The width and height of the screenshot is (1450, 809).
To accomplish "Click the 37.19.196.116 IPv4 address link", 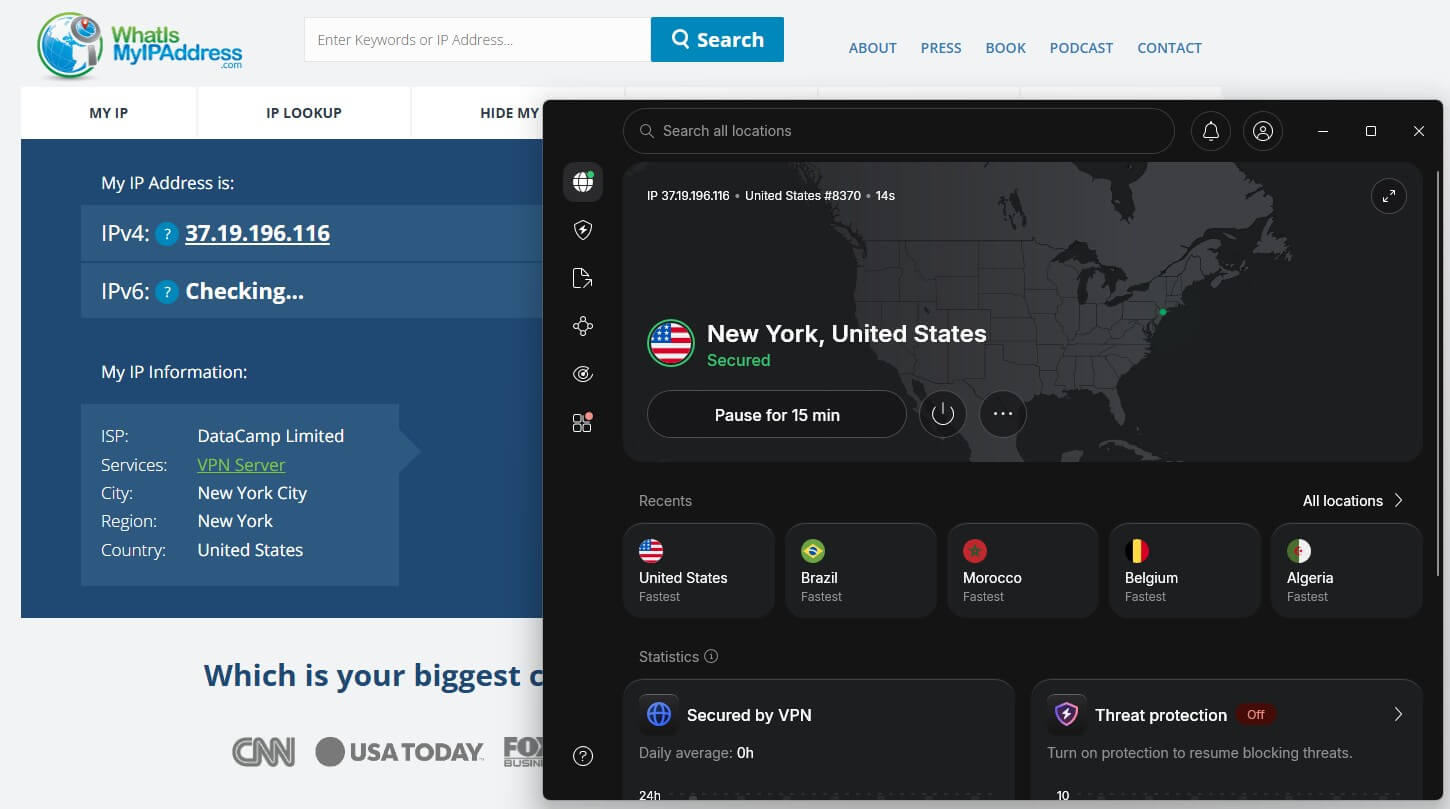I will pyautogui.click(x=257, y=234).
